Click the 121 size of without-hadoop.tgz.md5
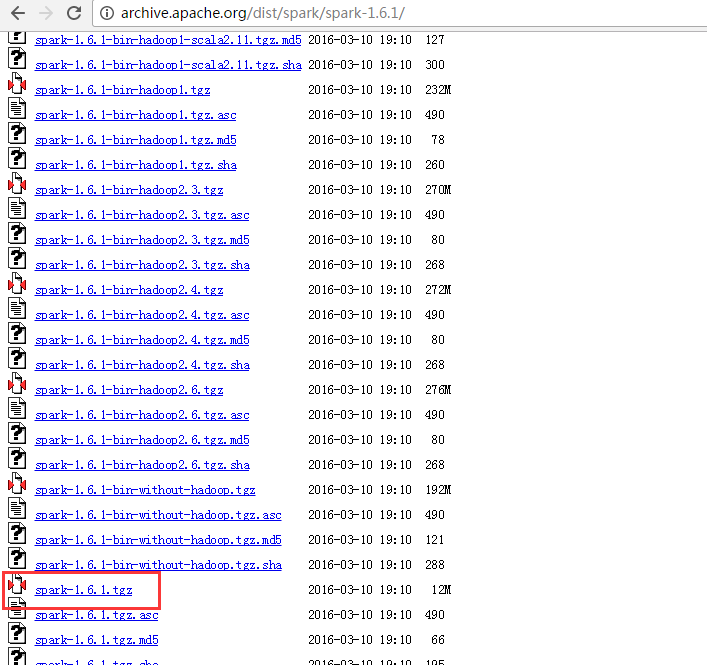 pyautogui.click(x=435, y=540)
